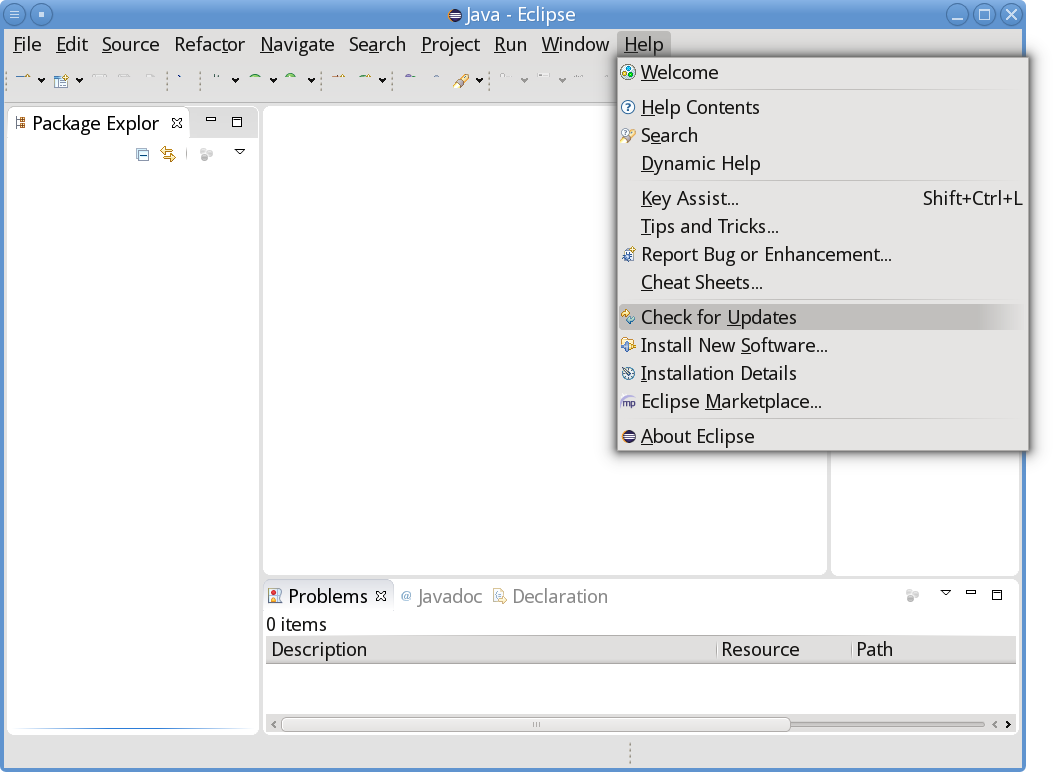Open the Source menu
Screen dimensions: 1053x772
pyautogui.click(x=130, y=44)
